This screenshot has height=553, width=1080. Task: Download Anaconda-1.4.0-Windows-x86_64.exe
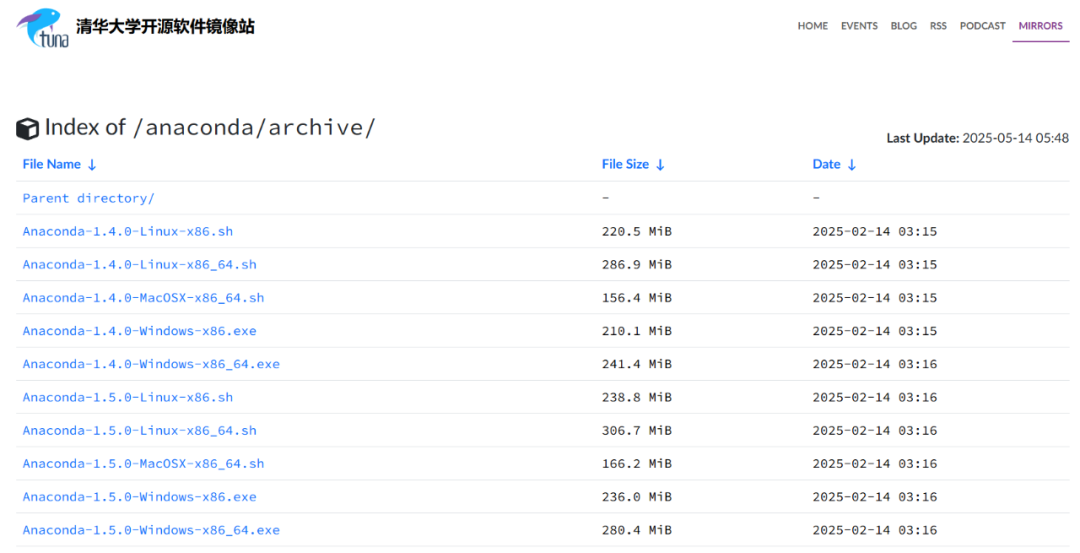[x=151, y=364]
